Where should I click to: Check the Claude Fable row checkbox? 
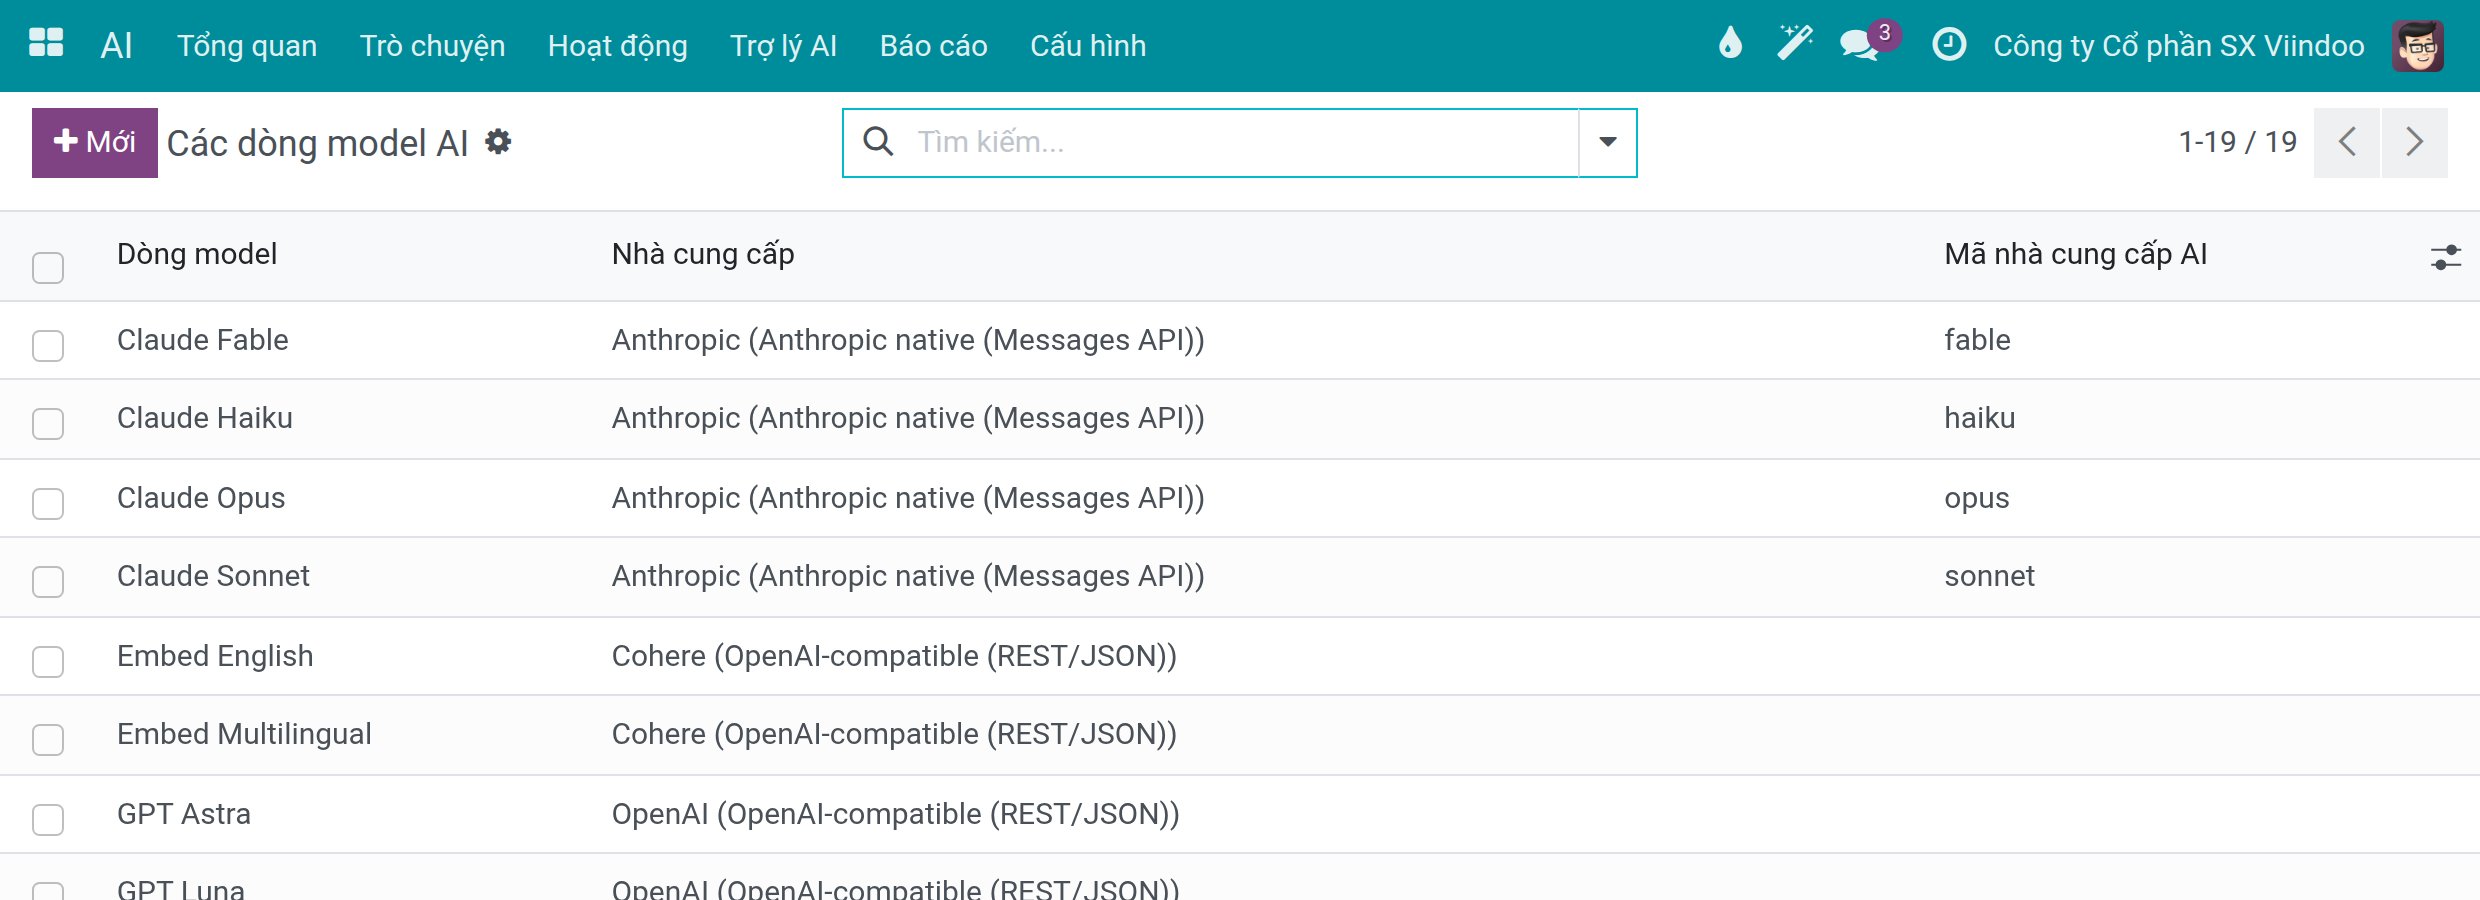pyautogui.click(x=48, y=346)
